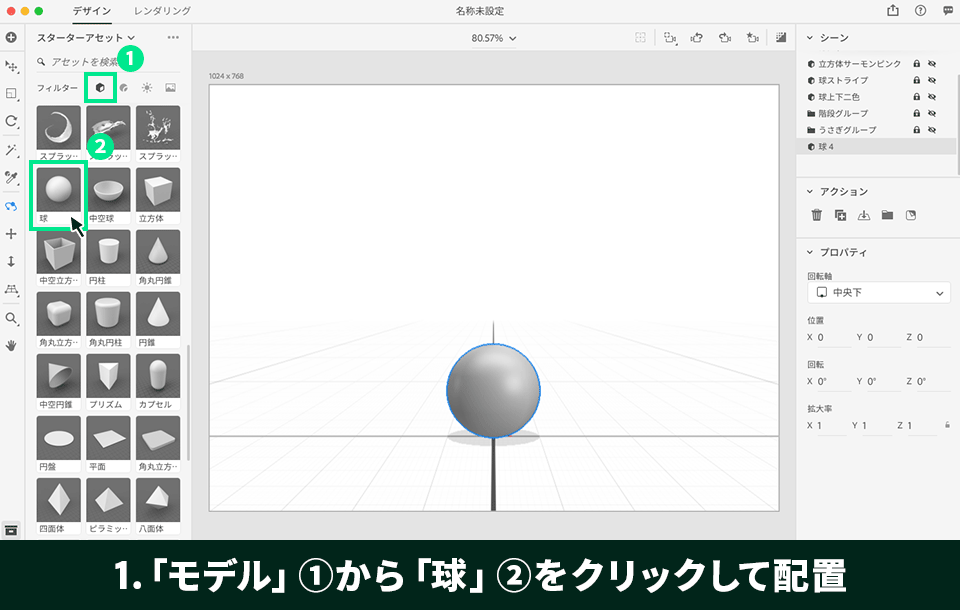
Task: Open the 80.57% zoom level dropdown
Action: pyautogui.click(x=493, y=36)
